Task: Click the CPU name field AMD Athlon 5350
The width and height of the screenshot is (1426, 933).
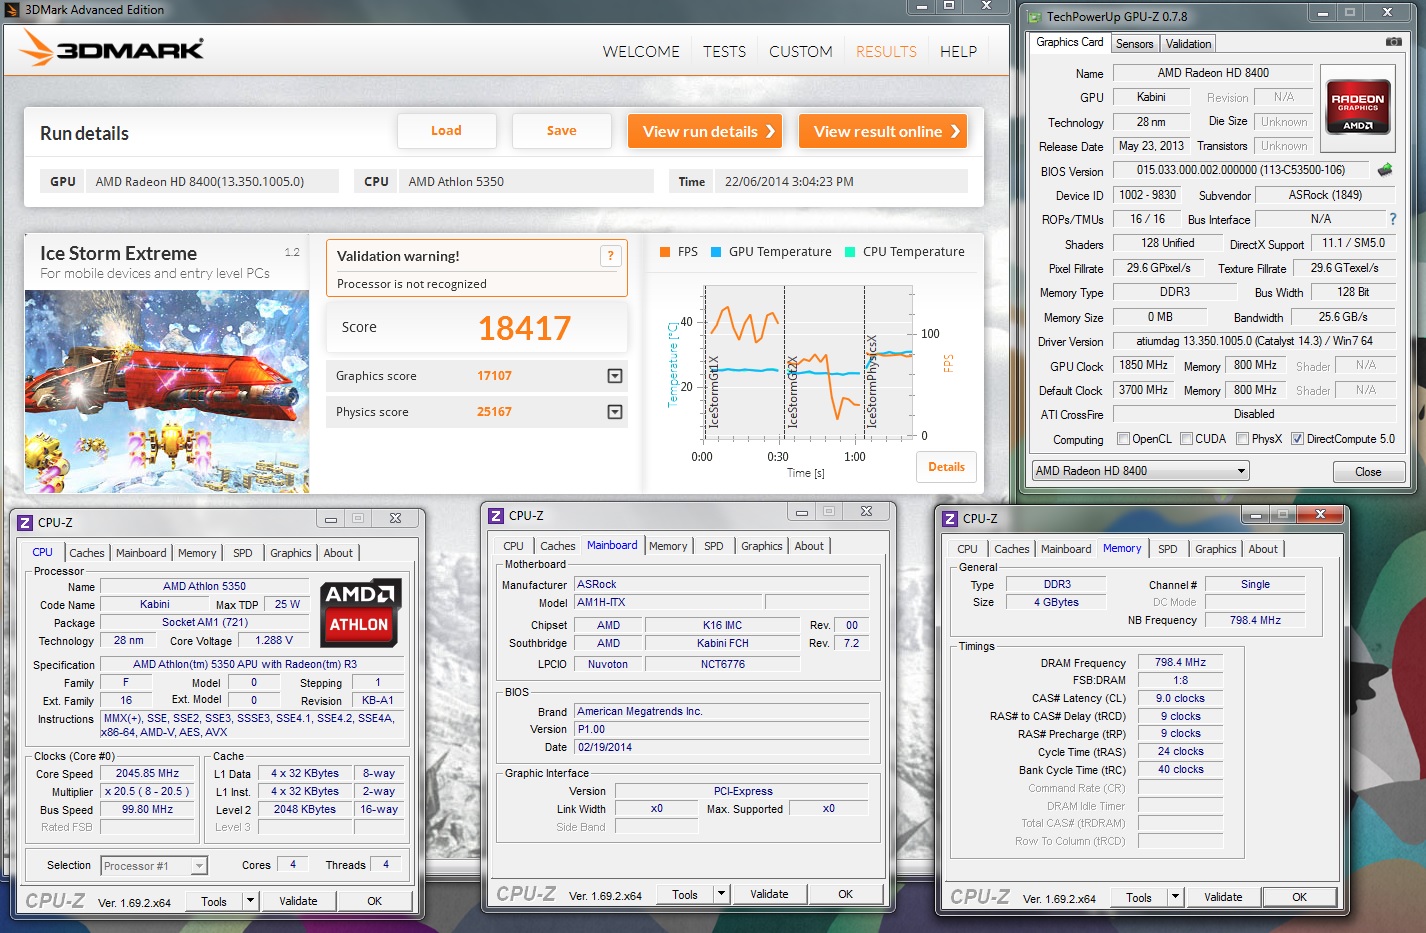Action: pyautogui.click(x=526, y=181)
